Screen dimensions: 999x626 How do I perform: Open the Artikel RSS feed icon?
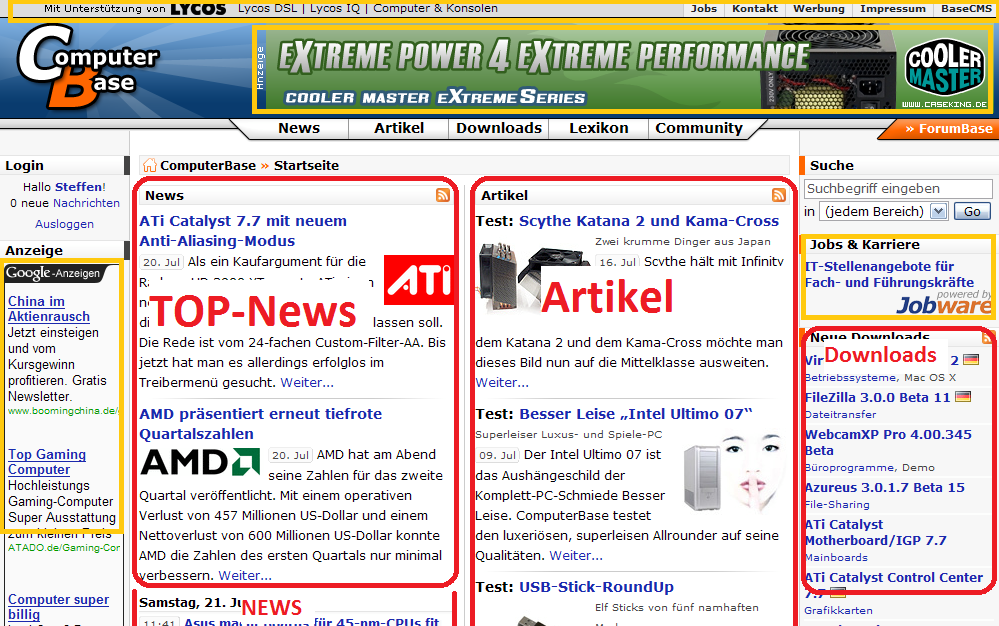click(779, 196)
